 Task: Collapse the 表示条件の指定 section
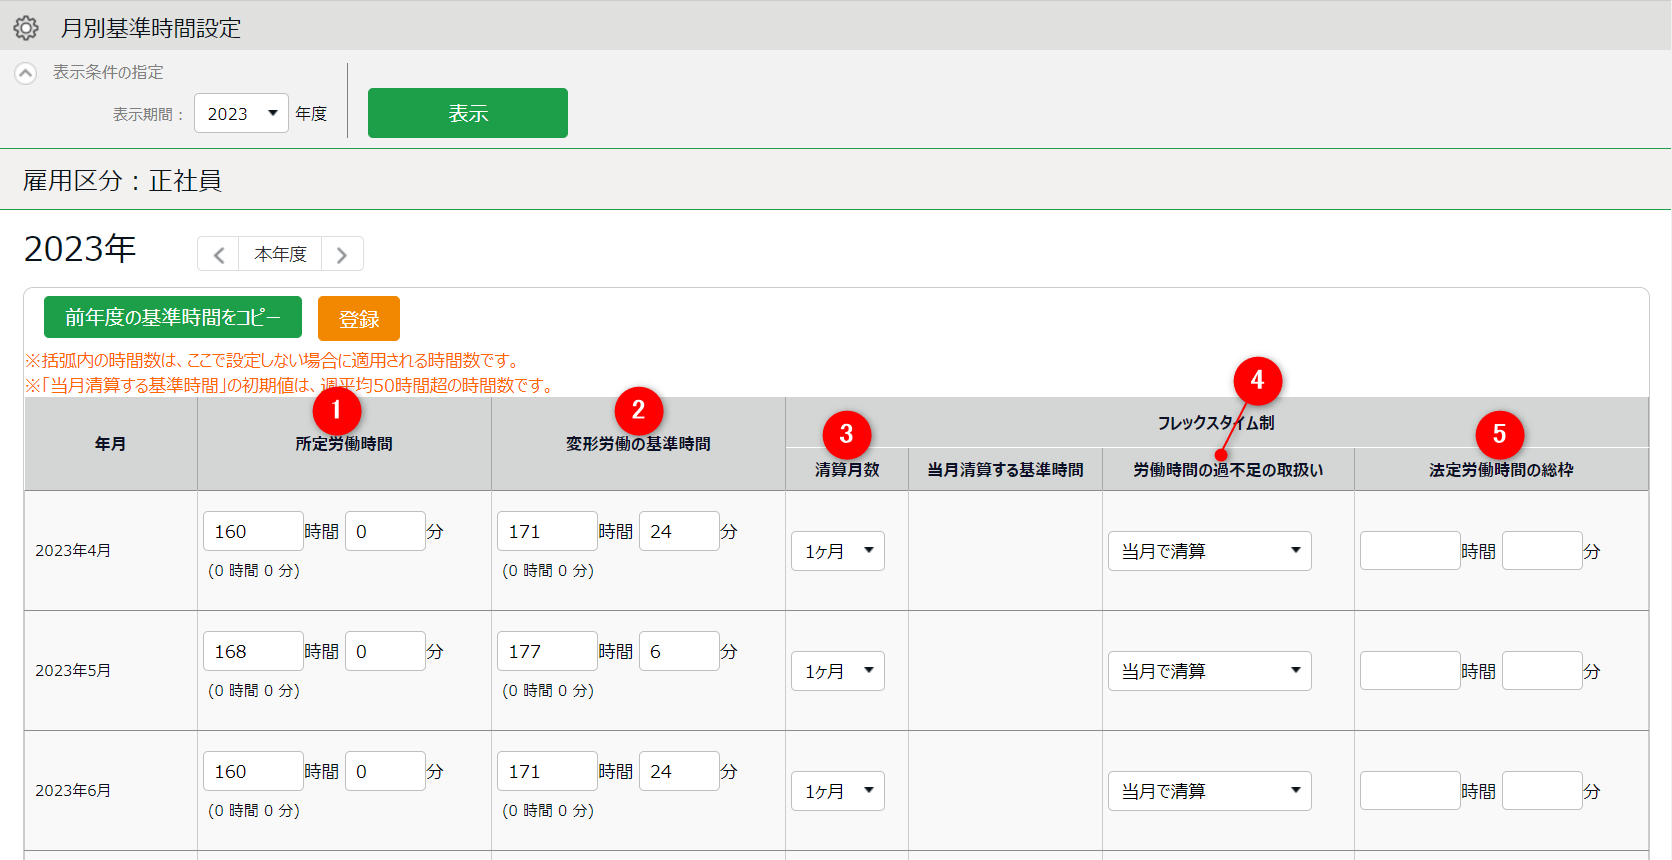(26, 73)
